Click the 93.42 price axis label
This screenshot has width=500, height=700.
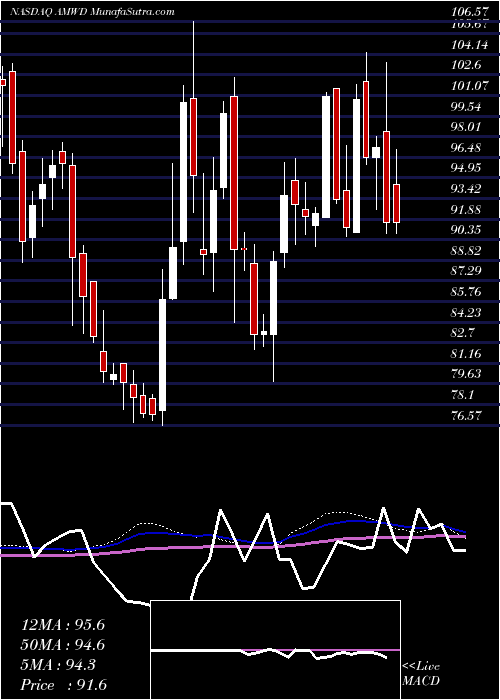pos(467,189)
